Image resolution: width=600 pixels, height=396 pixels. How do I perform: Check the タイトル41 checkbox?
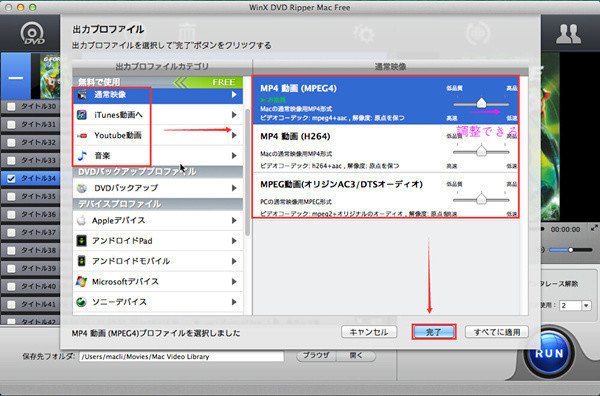11,304
